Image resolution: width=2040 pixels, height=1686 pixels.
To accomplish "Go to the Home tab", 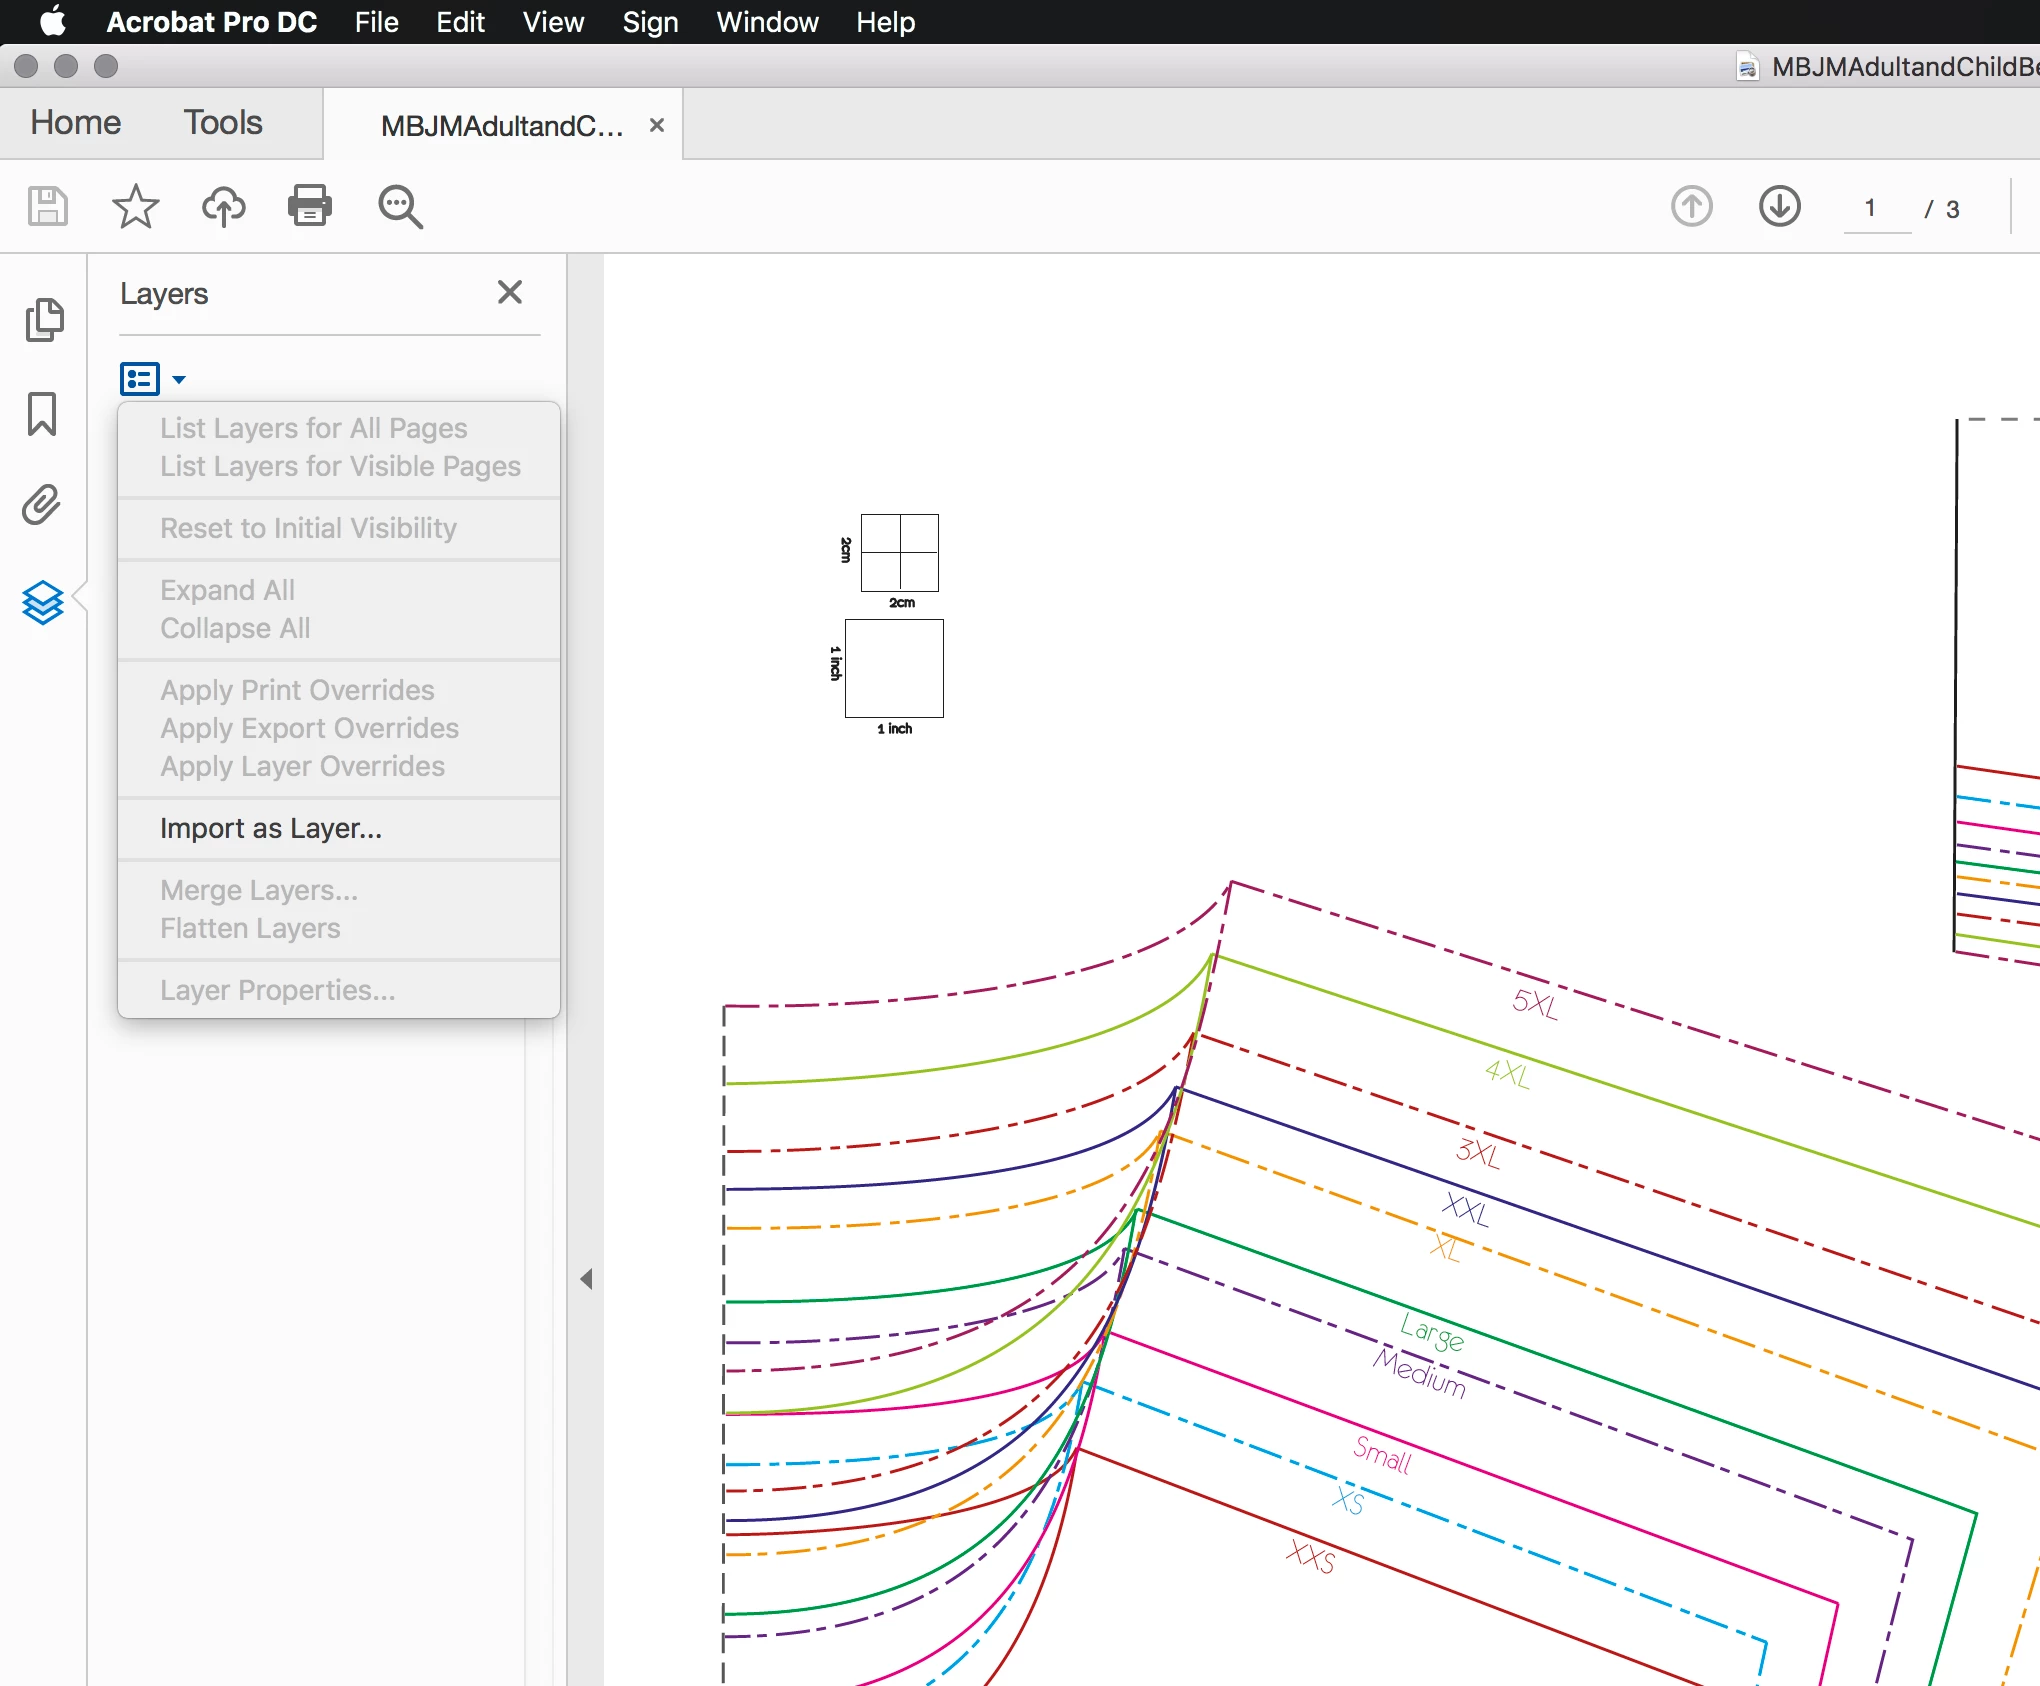I will click(76, 123).
